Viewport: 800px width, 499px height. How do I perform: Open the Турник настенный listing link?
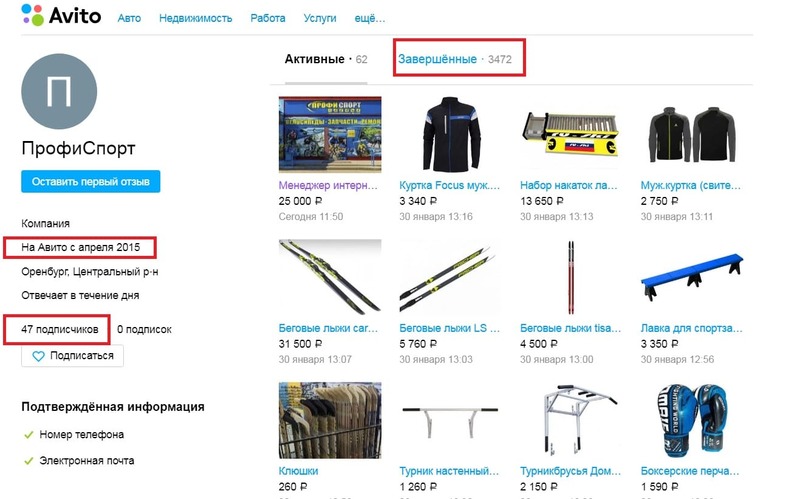(x=449, y=471)
